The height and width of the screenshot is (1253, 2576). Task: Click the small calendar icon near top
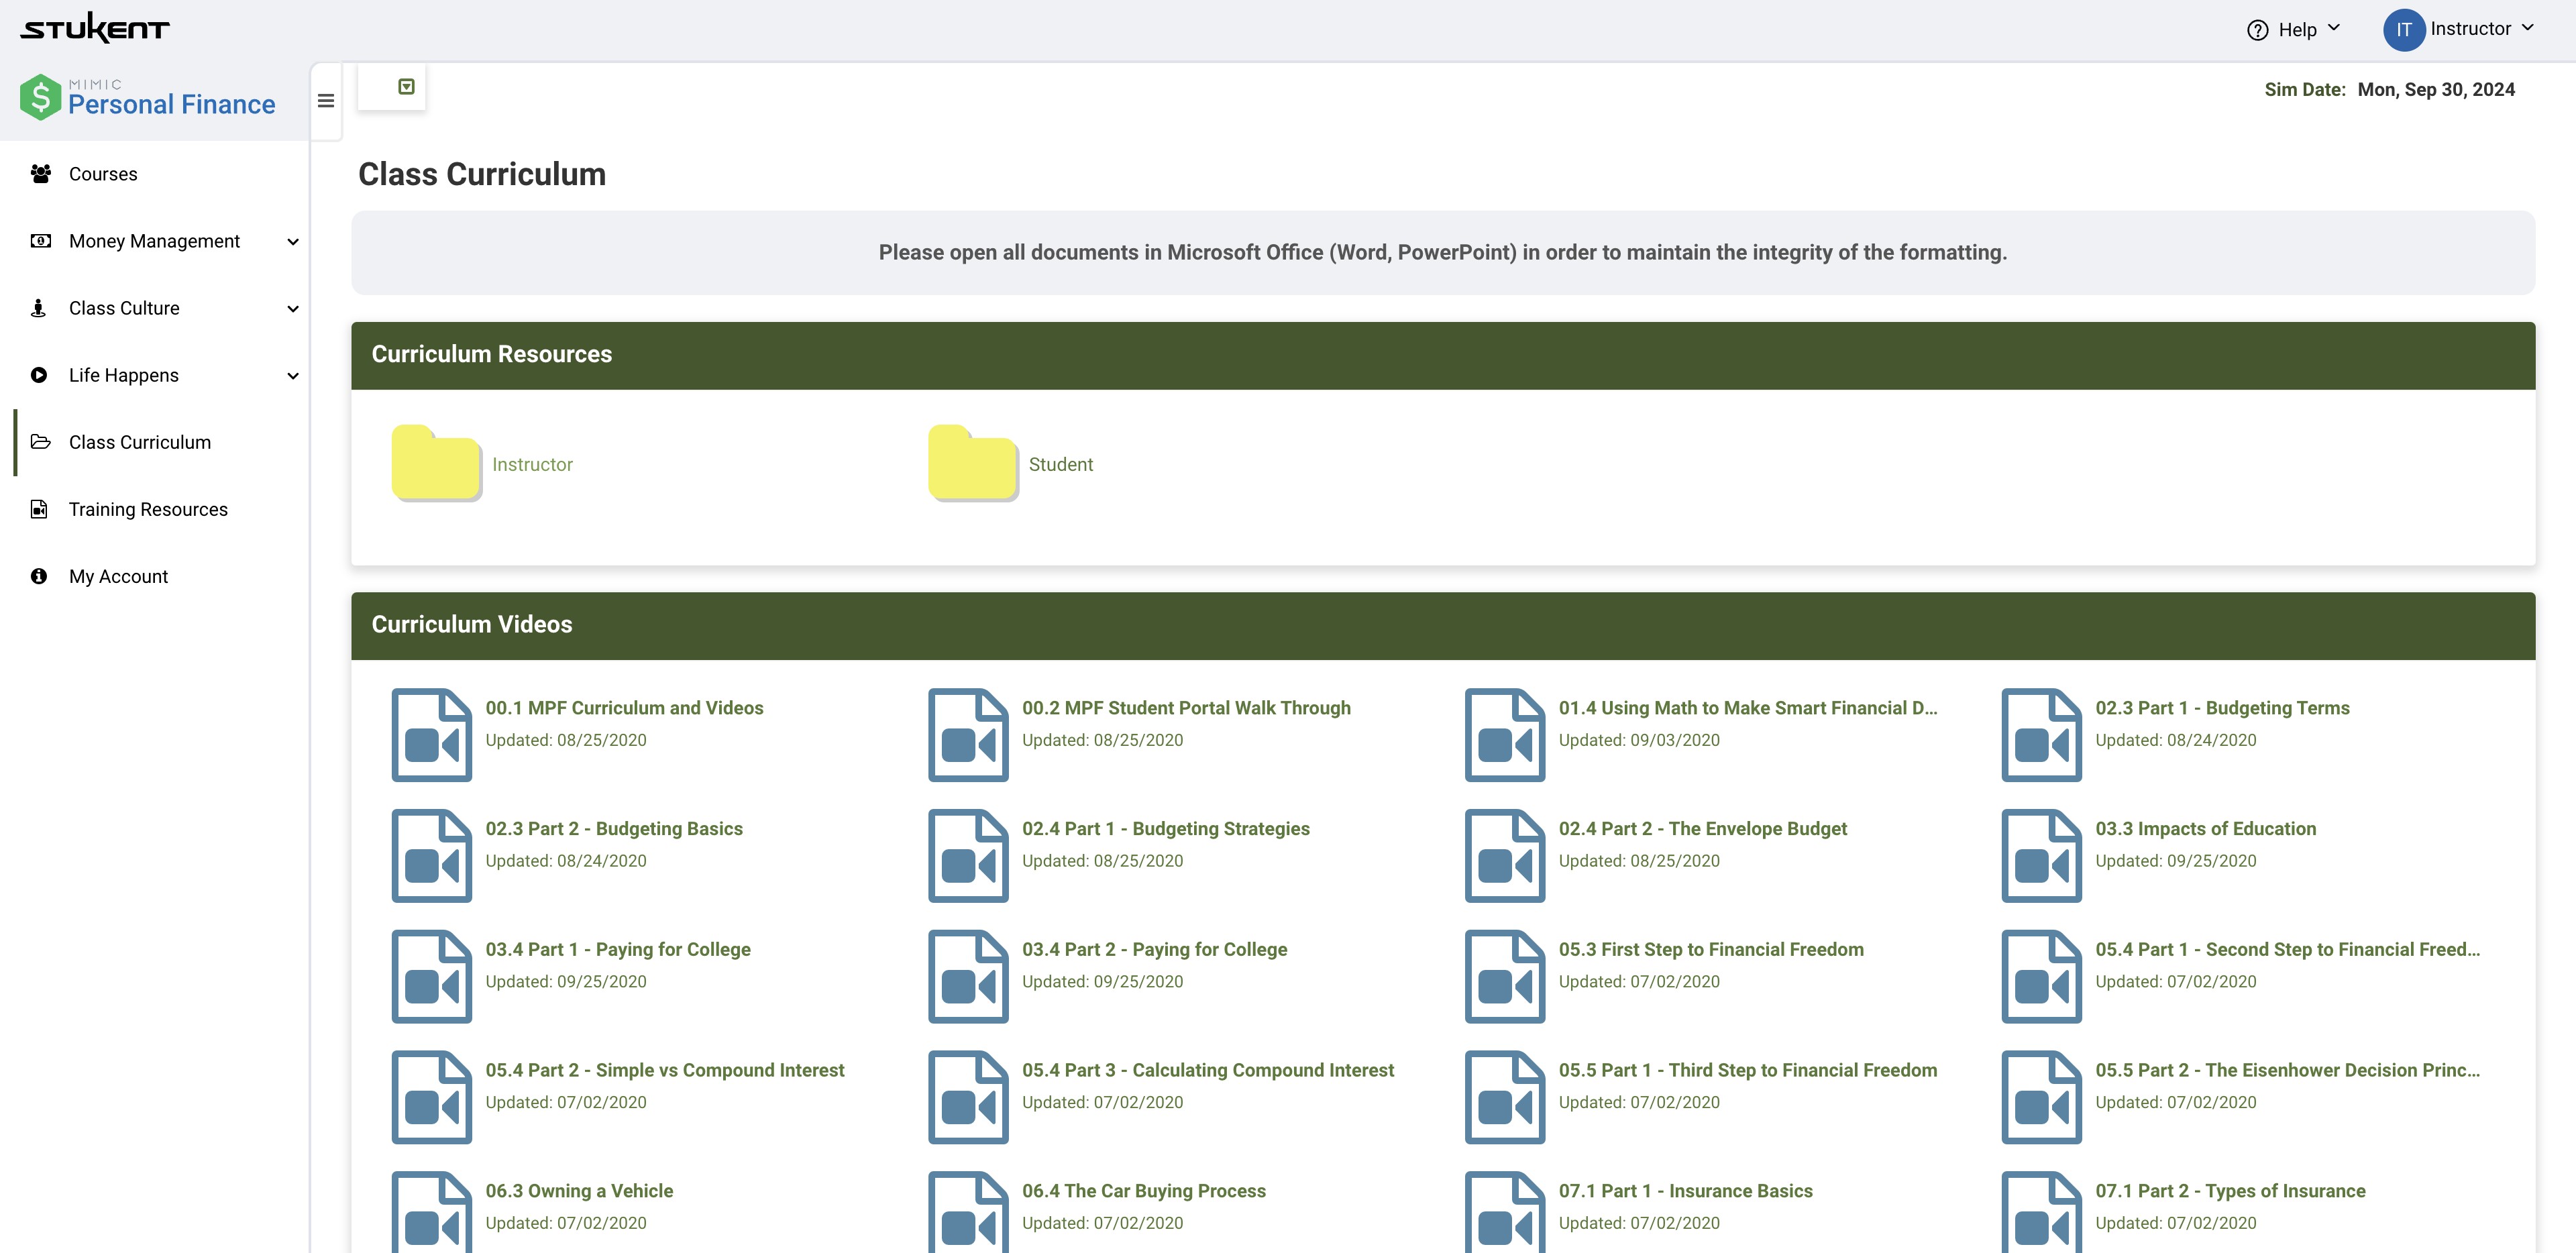click(406, 87)
